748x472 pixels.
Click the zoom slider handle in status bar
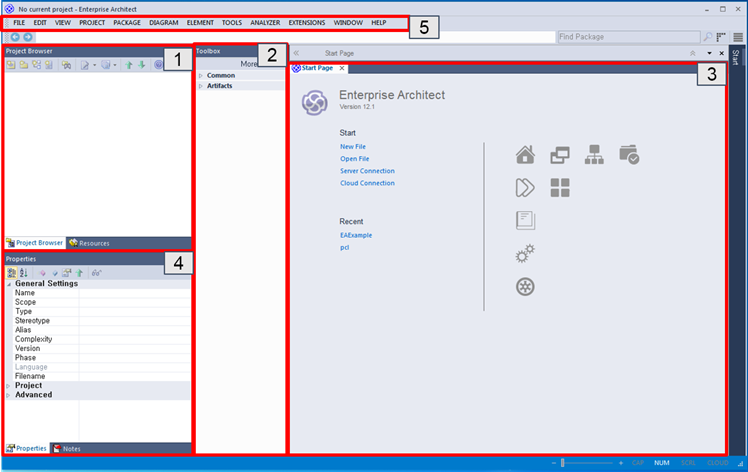[563, 463]
